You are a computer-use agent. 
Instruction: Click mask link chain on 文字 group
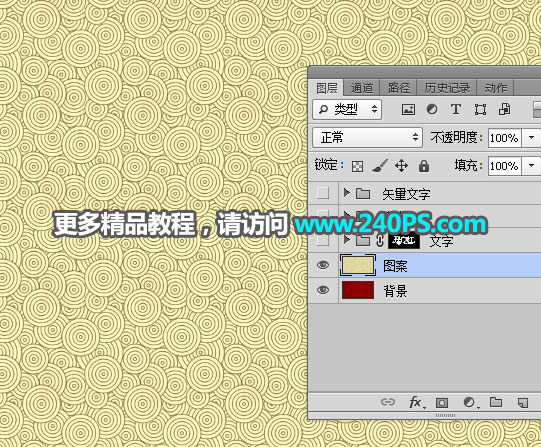click(x=380, y=240)
